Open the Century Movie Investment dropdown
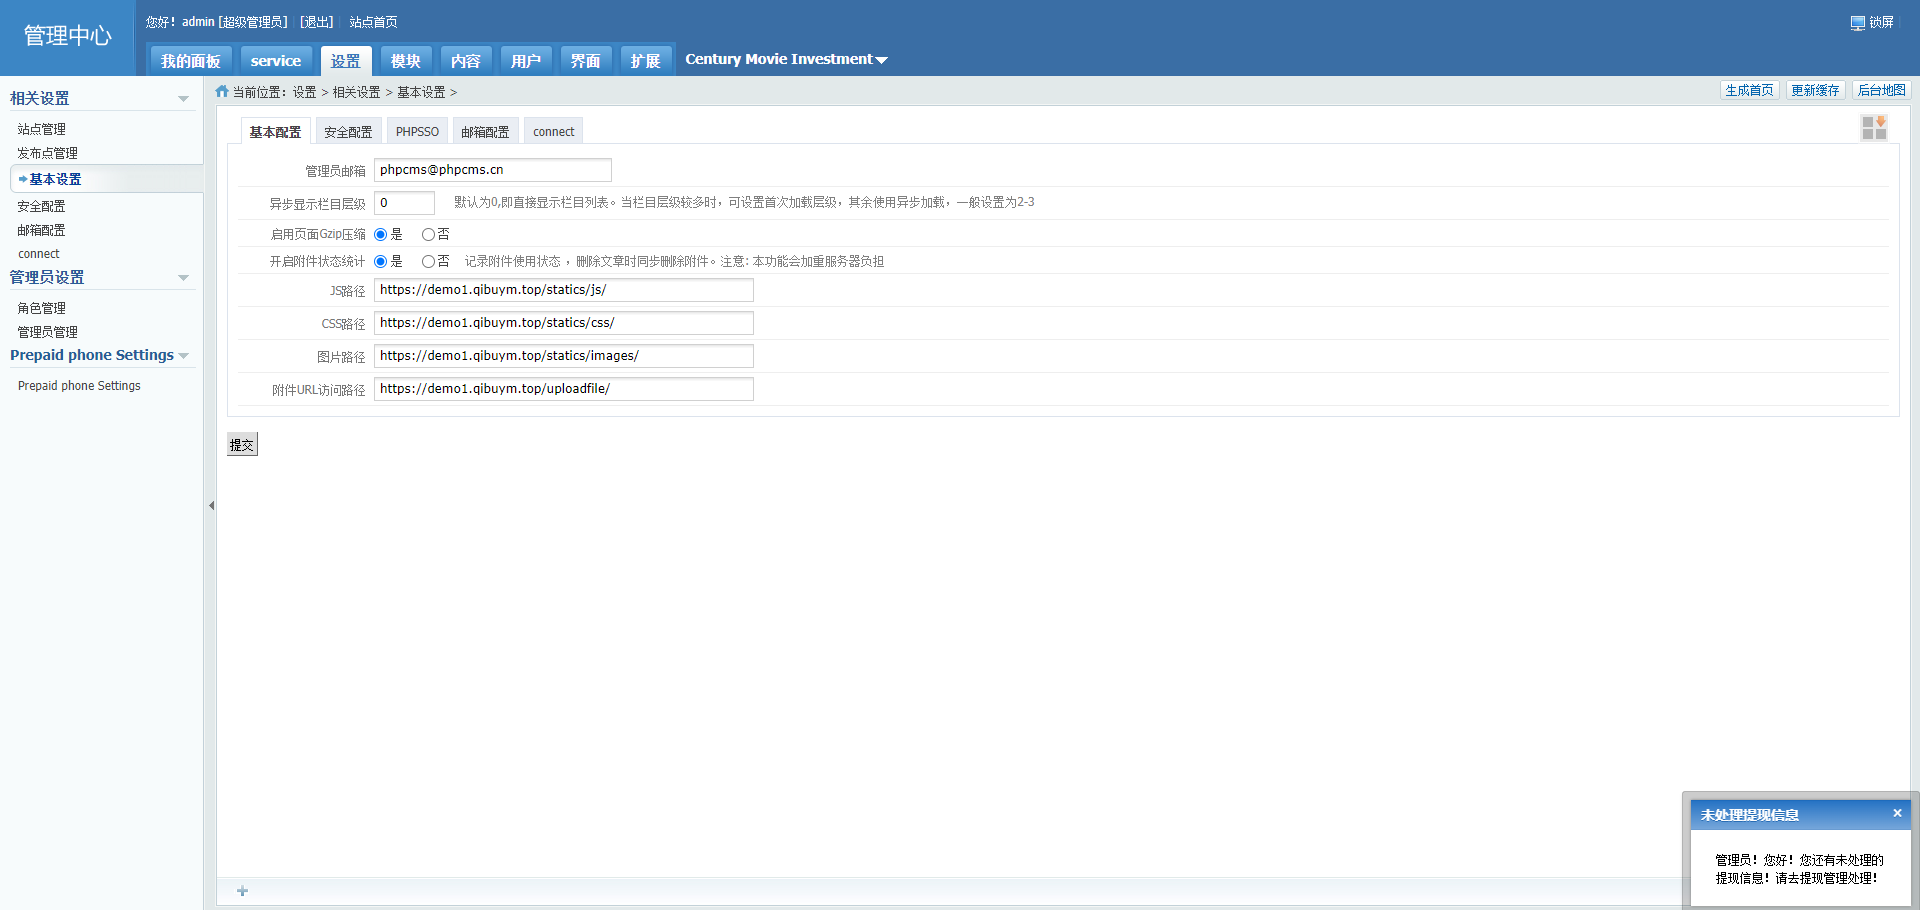This screenshot has height=910, width=1920. [x=786, y=59]
